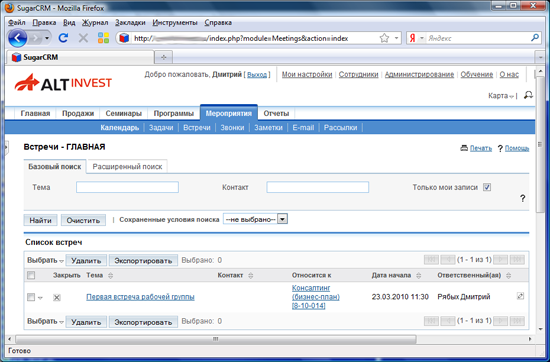Viewport: 550px width, 362px height.
Task: Click the top Удалить button
Action: 86,260
